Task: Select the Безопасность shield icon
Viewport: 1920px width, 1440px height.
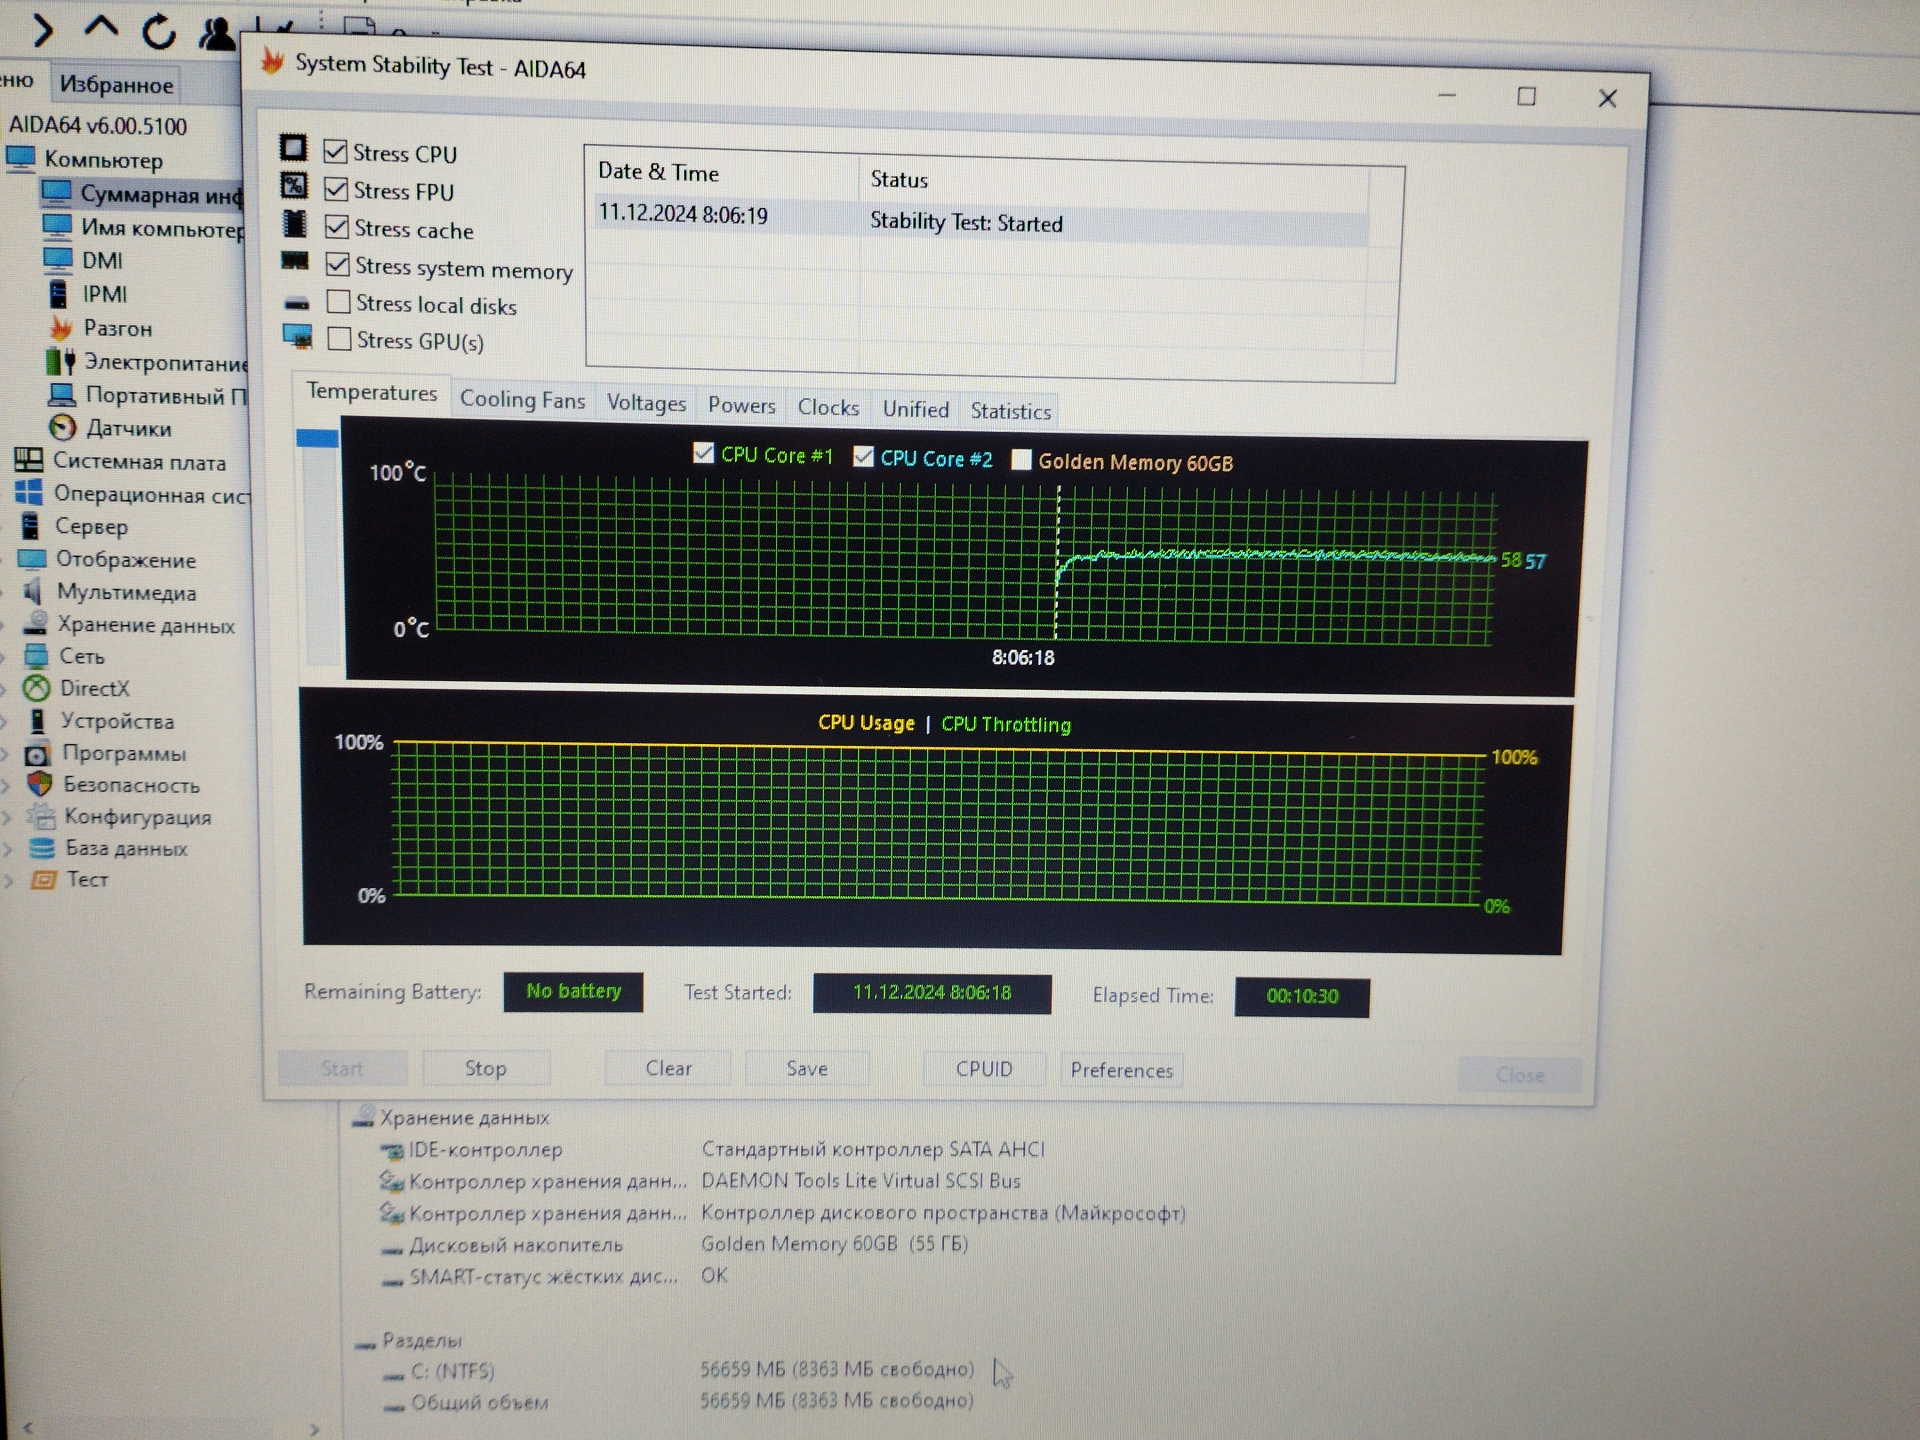Action: tap(40, 783)
